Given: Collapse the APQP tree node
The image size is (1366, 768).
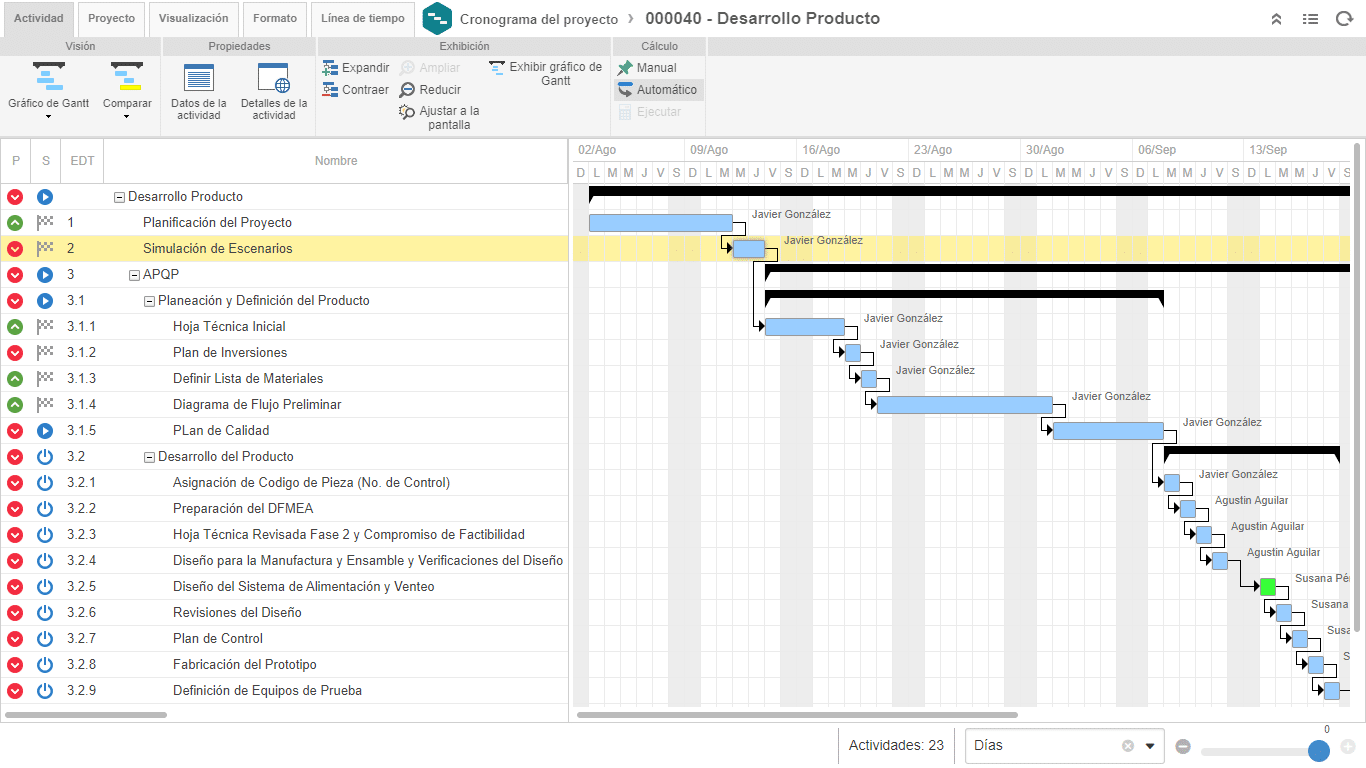Looking at the screenshot, I should point(135,275).
